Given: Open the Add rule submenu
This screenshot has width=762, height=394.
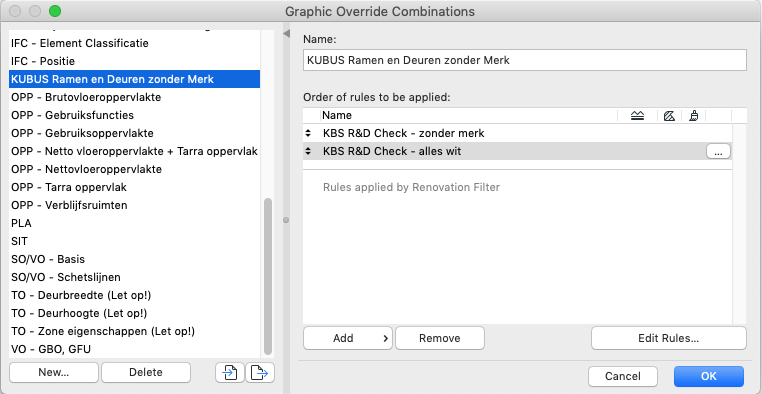Looking at the screenshot, I should point(348,338).
